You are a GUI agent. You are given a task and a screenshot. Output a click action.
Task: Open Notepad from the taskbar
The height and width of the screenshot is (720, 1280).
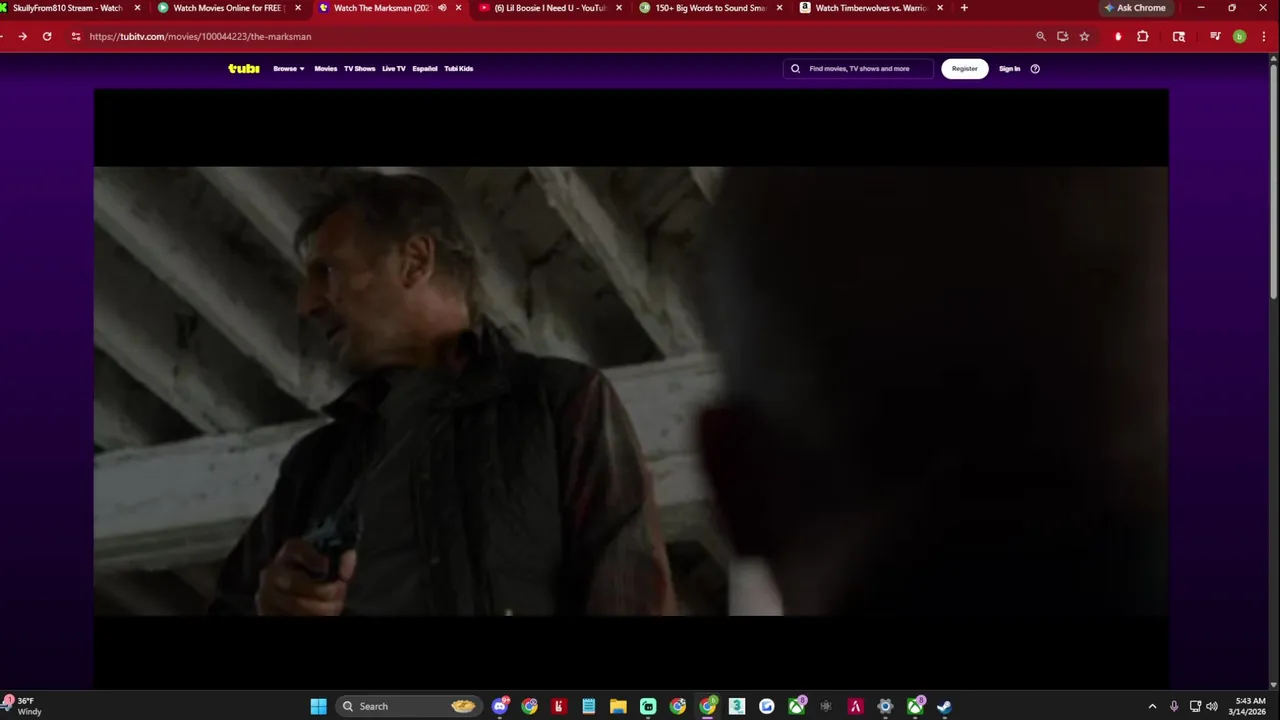[x=589, y=706]
